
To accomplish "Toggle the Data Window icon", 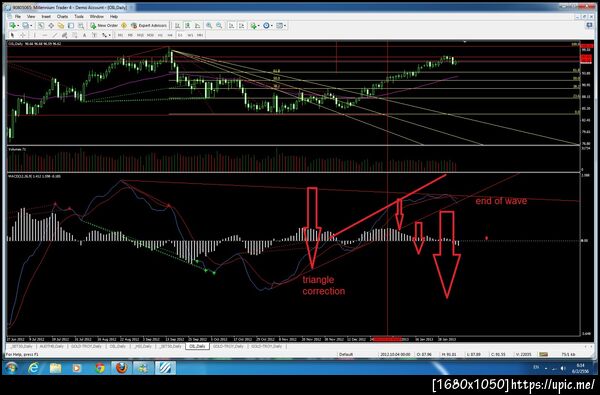I will 51,26.
